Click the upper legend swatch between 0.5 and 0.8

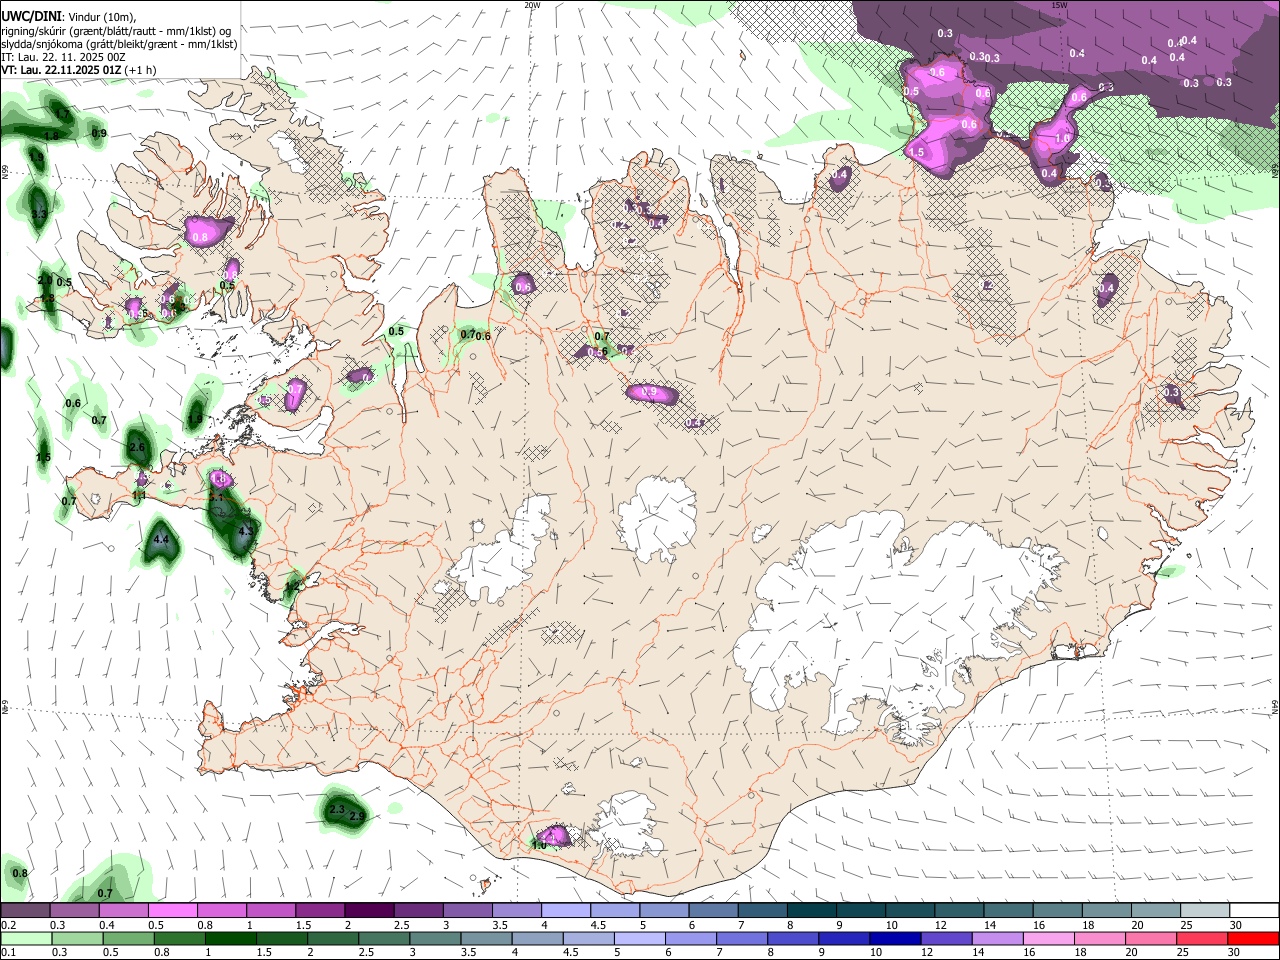click(172, 910)
